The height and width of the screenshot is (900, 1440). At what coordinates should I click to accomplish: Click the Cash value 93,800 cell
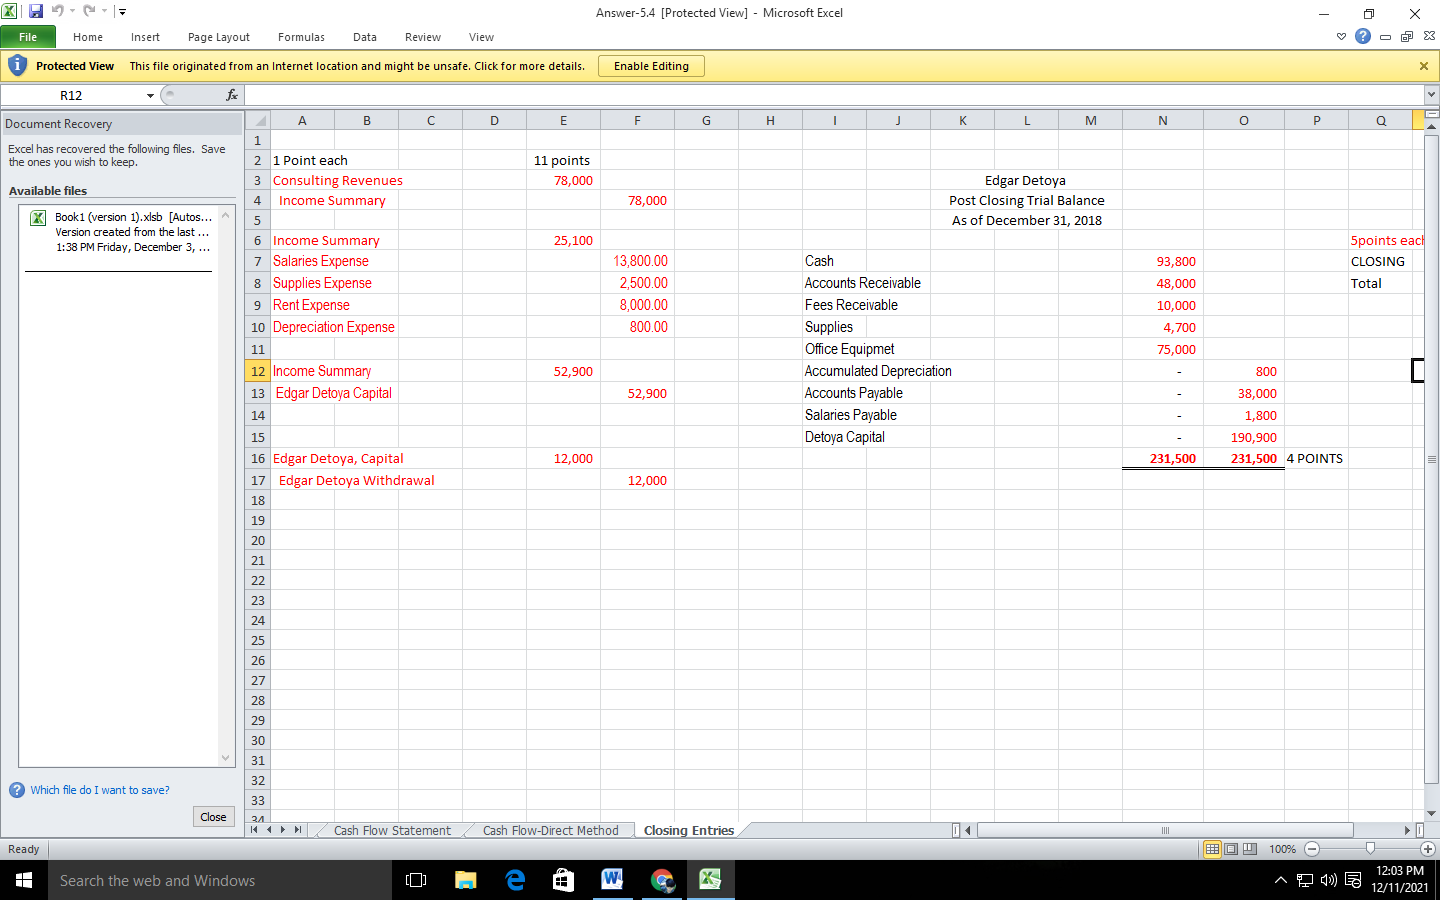[1163, 261]
